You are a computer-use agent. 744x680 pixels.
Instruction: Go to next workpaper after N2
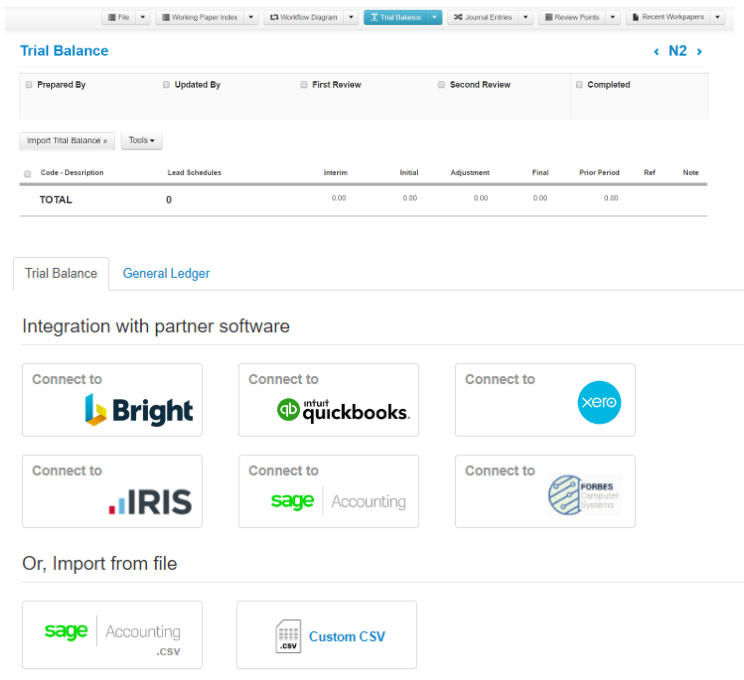pyautogui.click(x=699, y=51)
